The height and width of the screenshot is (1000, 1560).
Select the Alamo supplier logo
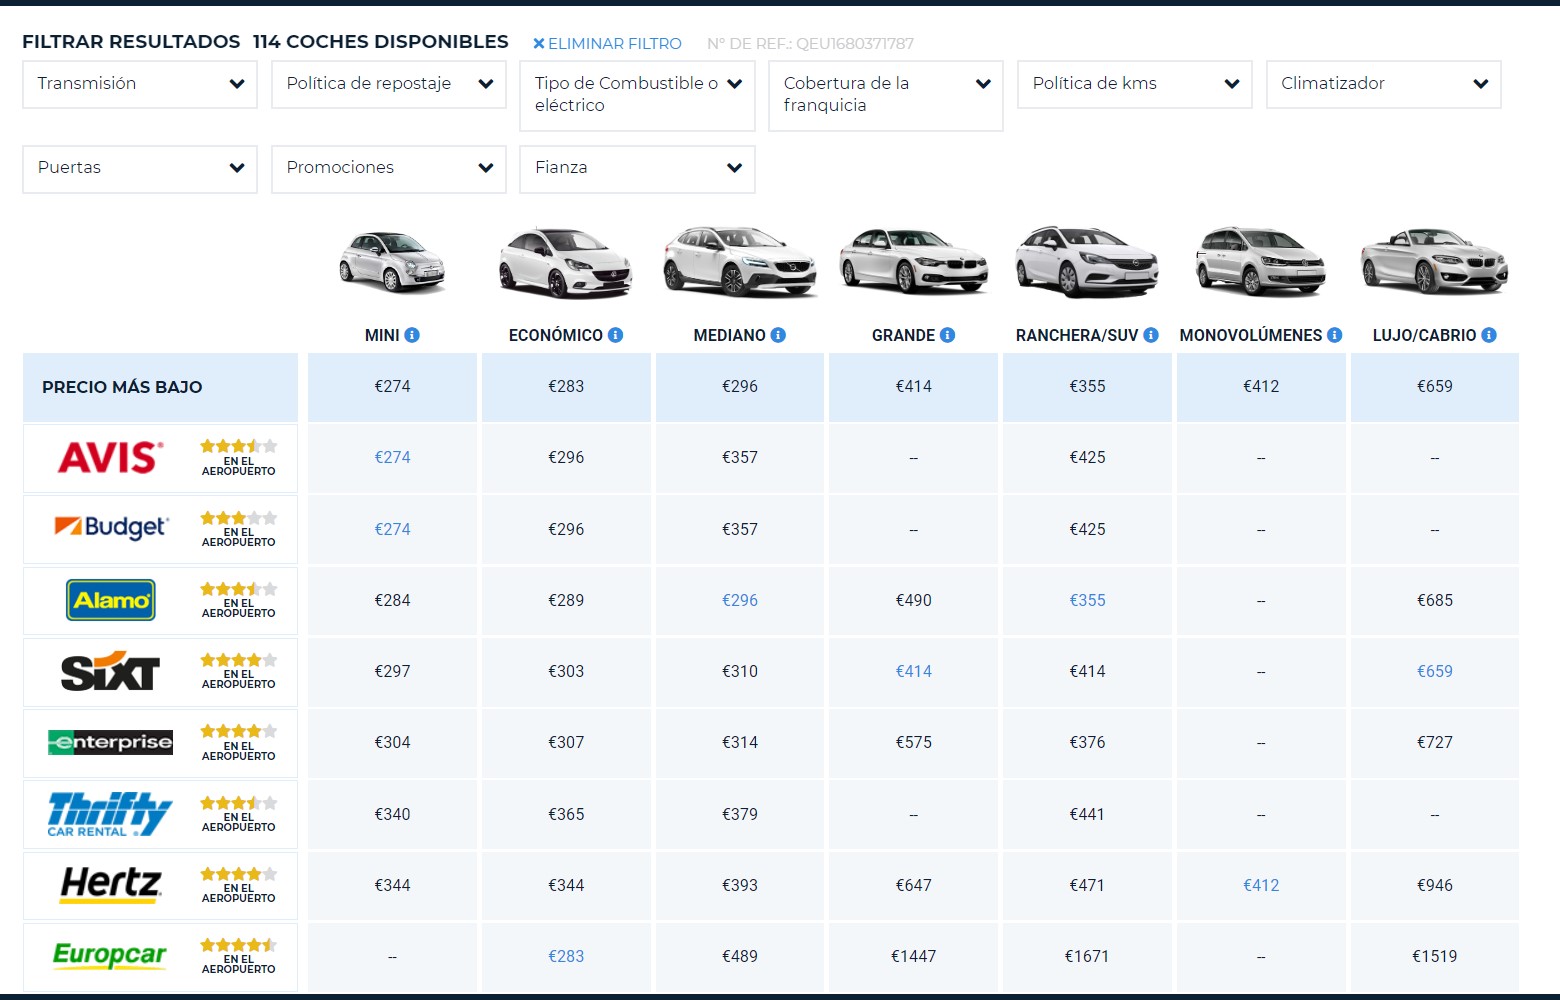[111, 600]
